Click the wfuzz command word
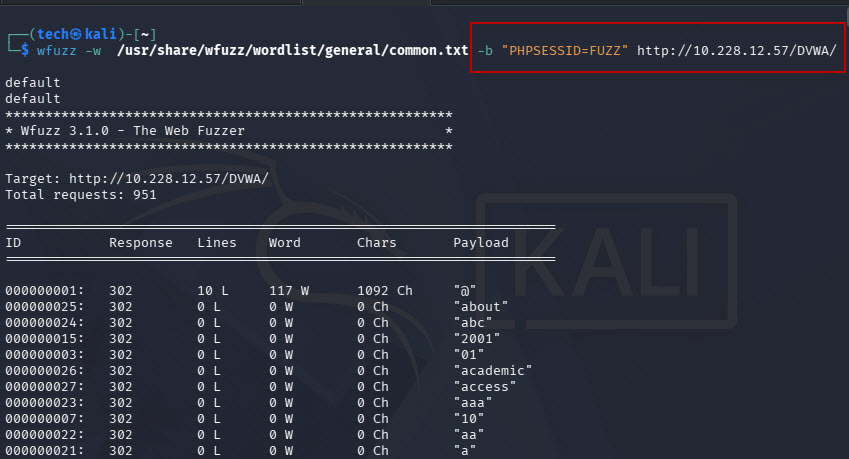Viewport: 849px width, 459px height. click(x=56, y=51)
